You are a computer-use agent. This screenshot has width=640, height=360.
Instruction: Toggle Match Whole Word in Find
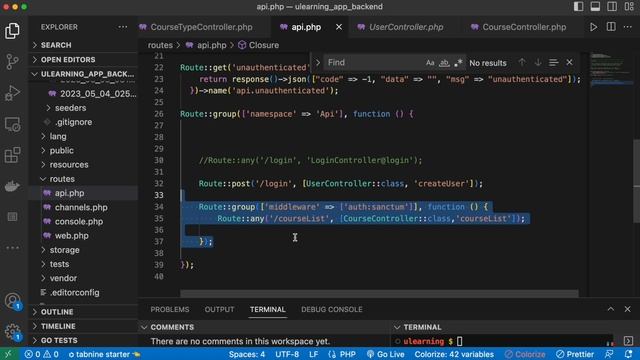coord(444,63)
